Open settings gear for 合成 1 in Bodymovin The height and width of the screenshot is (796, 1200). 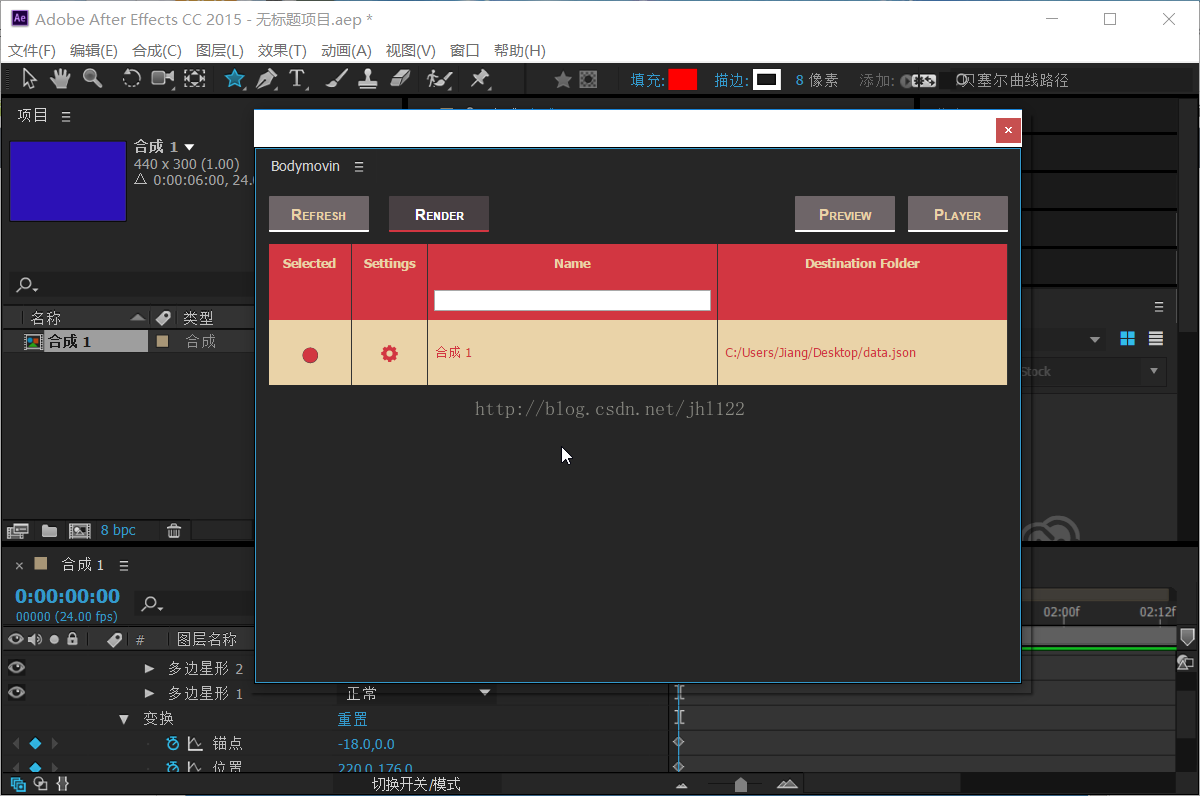[389, 353]
